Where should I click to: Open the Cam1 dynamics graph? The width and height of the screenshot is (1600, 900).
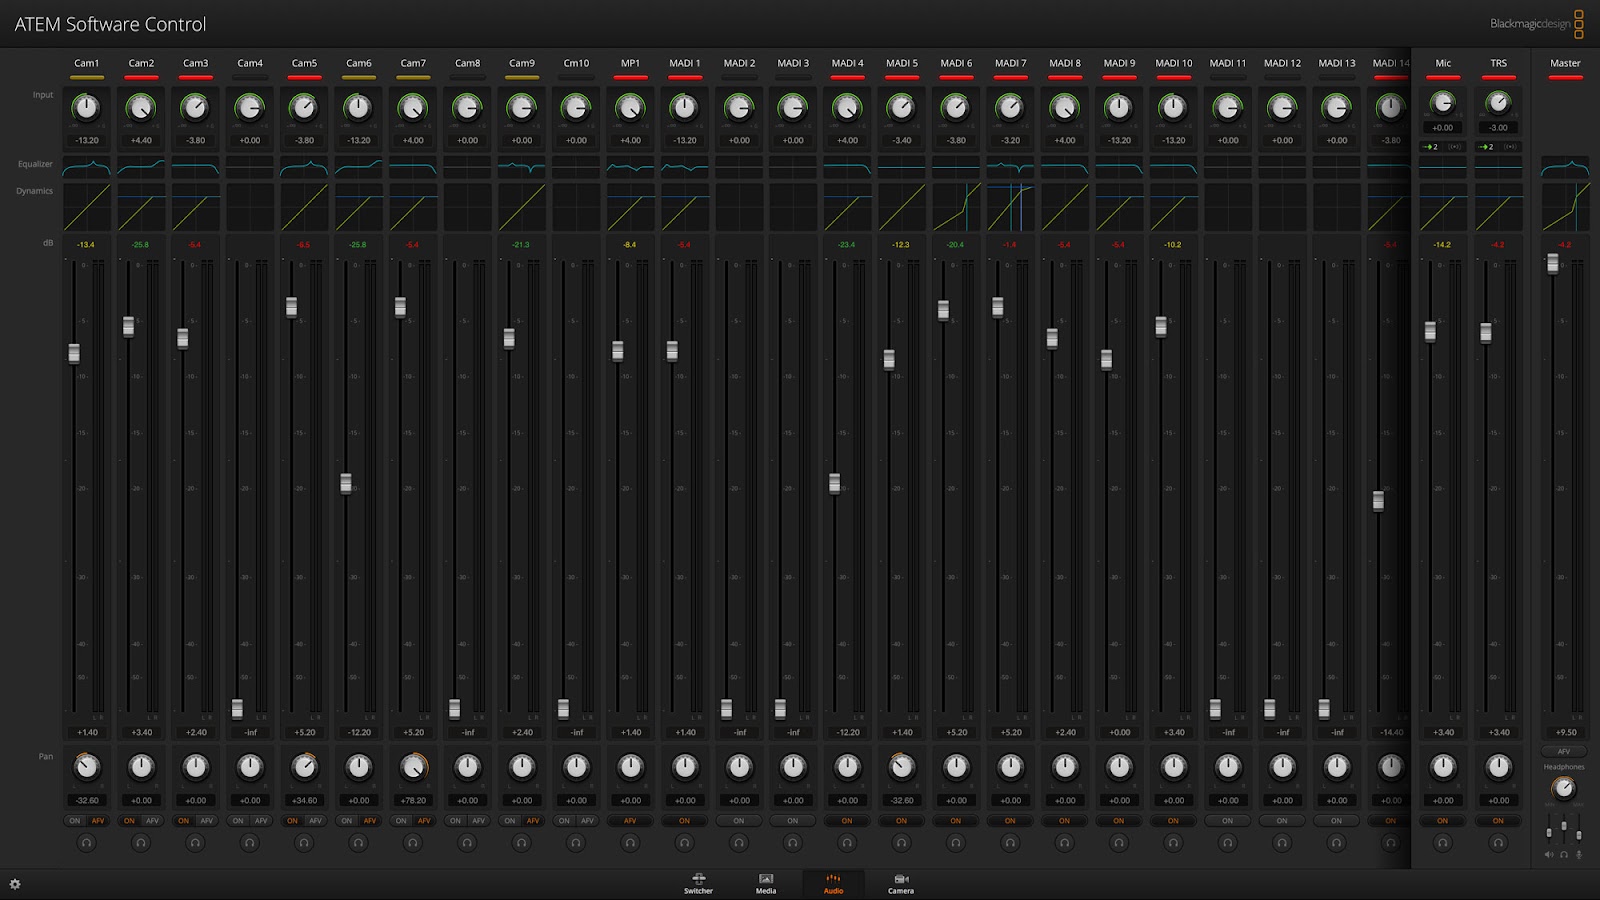point(87,207)
